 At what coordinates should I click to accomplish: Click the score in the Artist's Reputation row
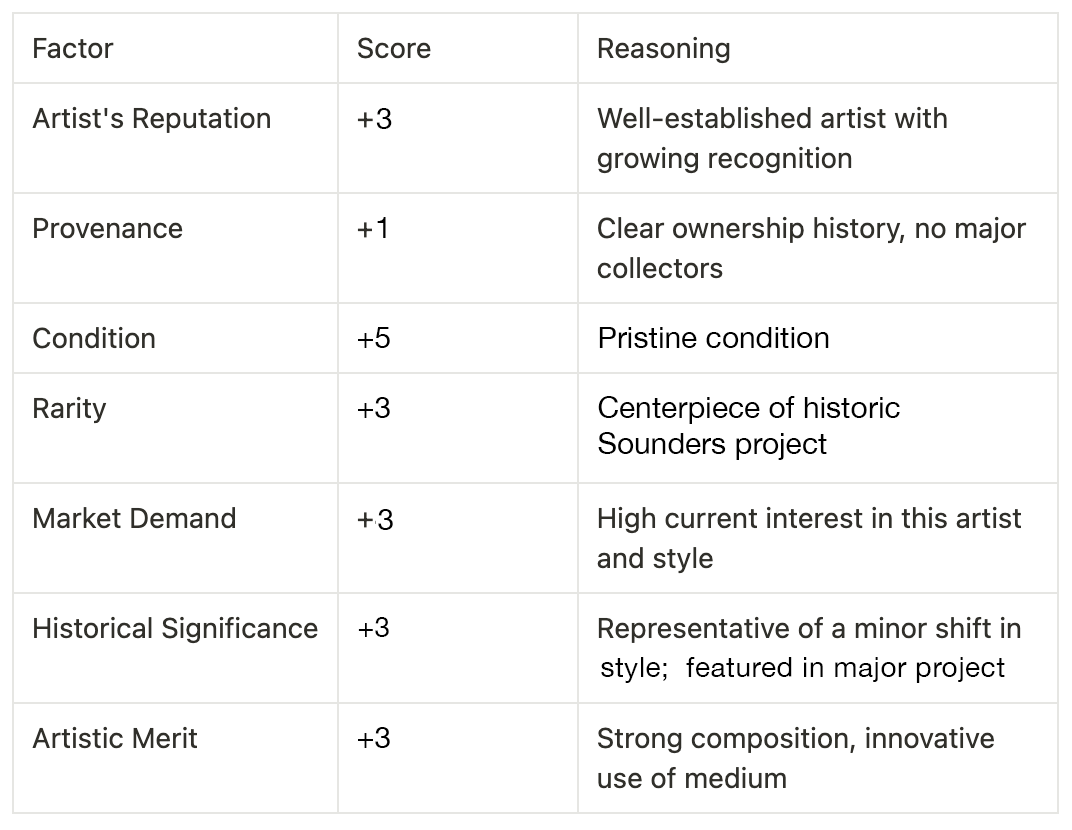(374, 118)
